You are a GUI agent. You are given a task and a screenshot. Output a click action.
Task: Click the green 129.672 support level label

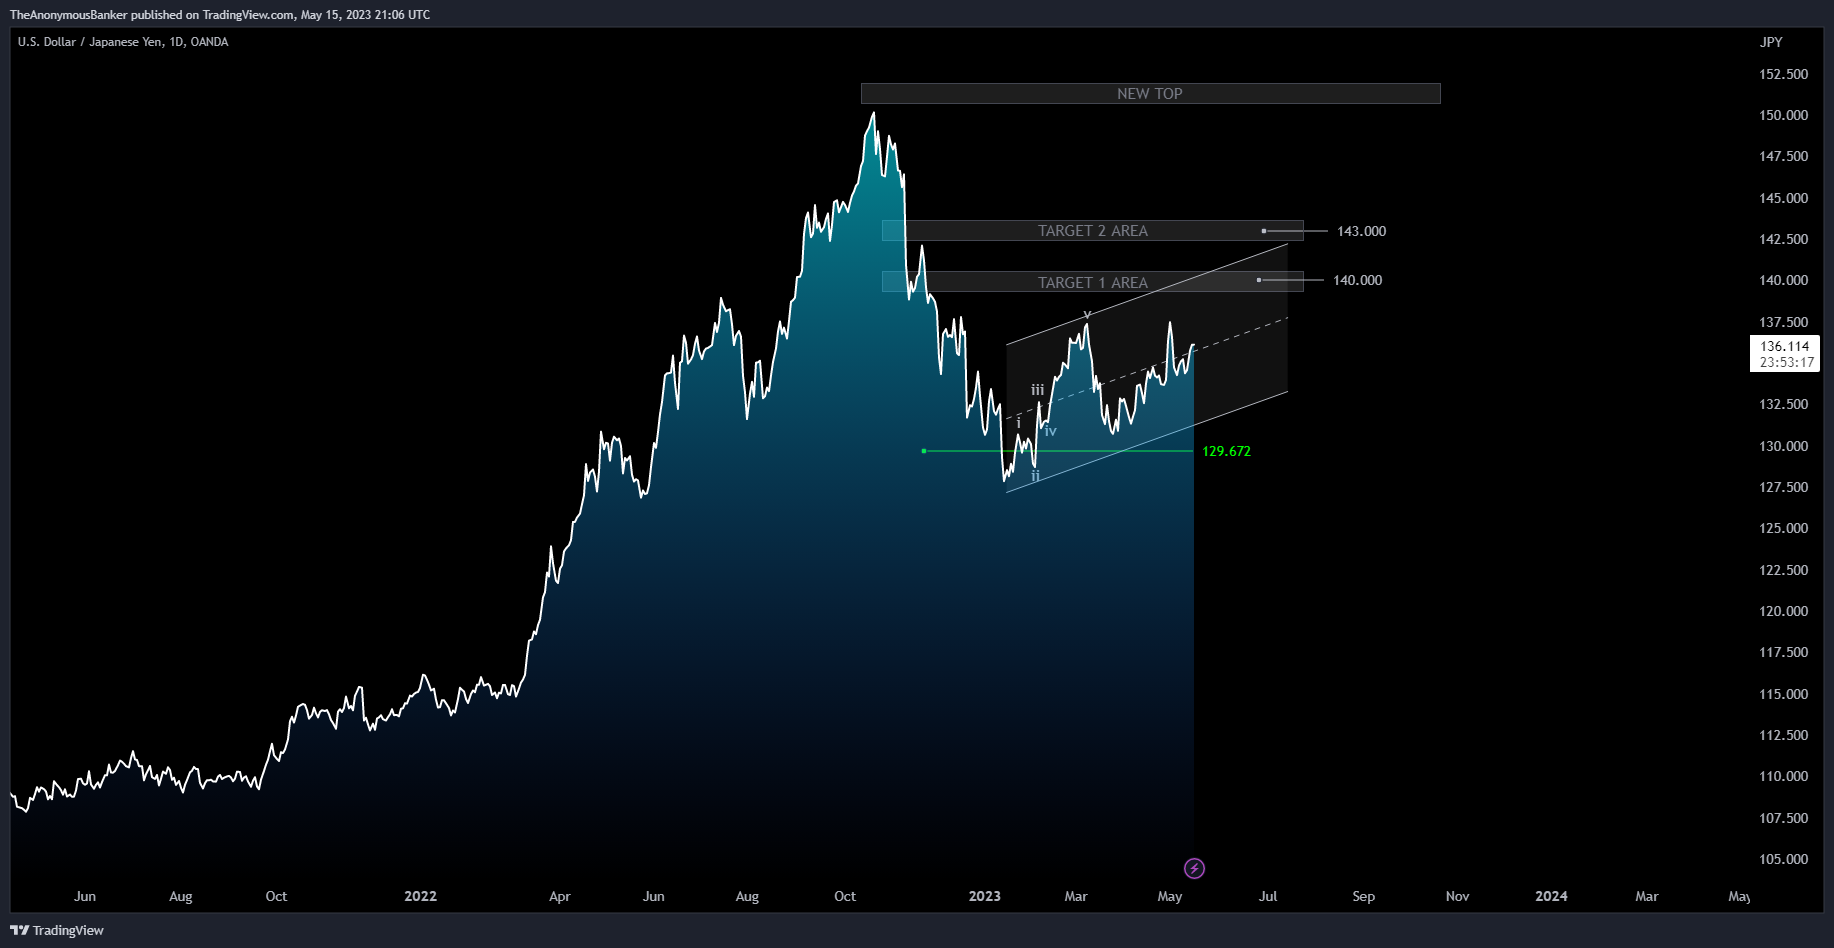click(x=1226, y=451)
